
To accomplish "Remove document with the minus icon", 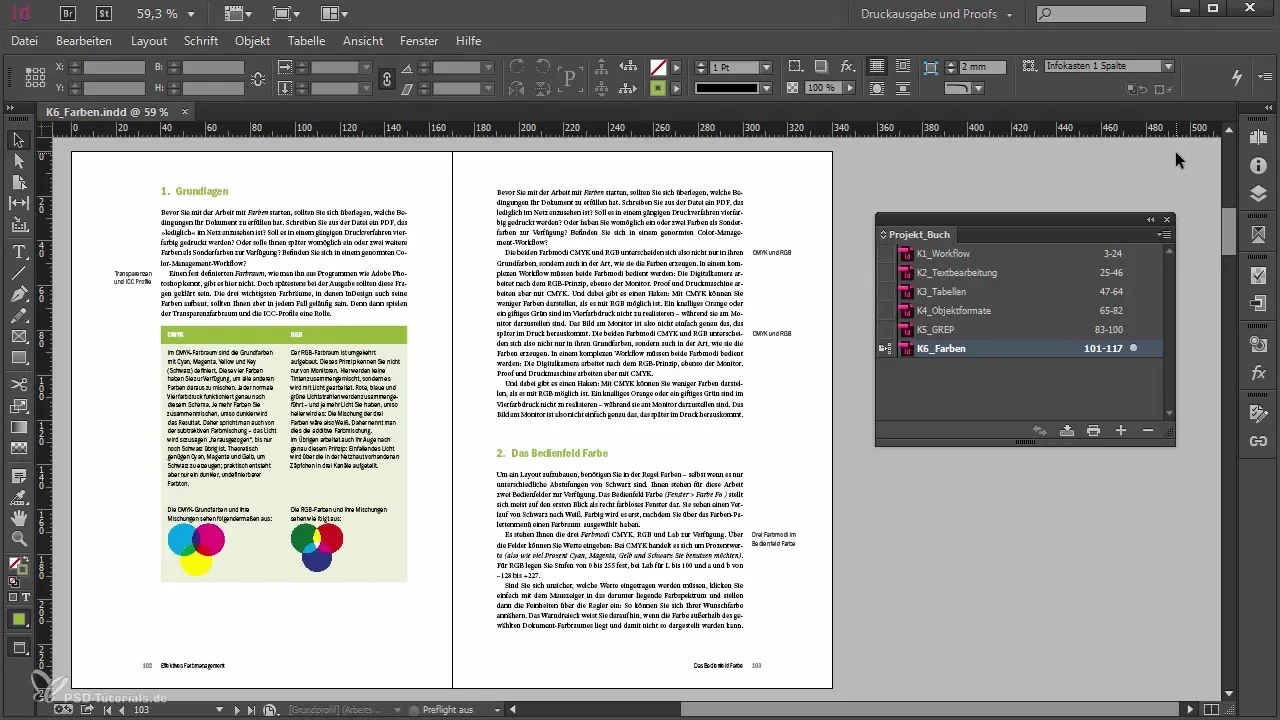I will [1147, 431].
